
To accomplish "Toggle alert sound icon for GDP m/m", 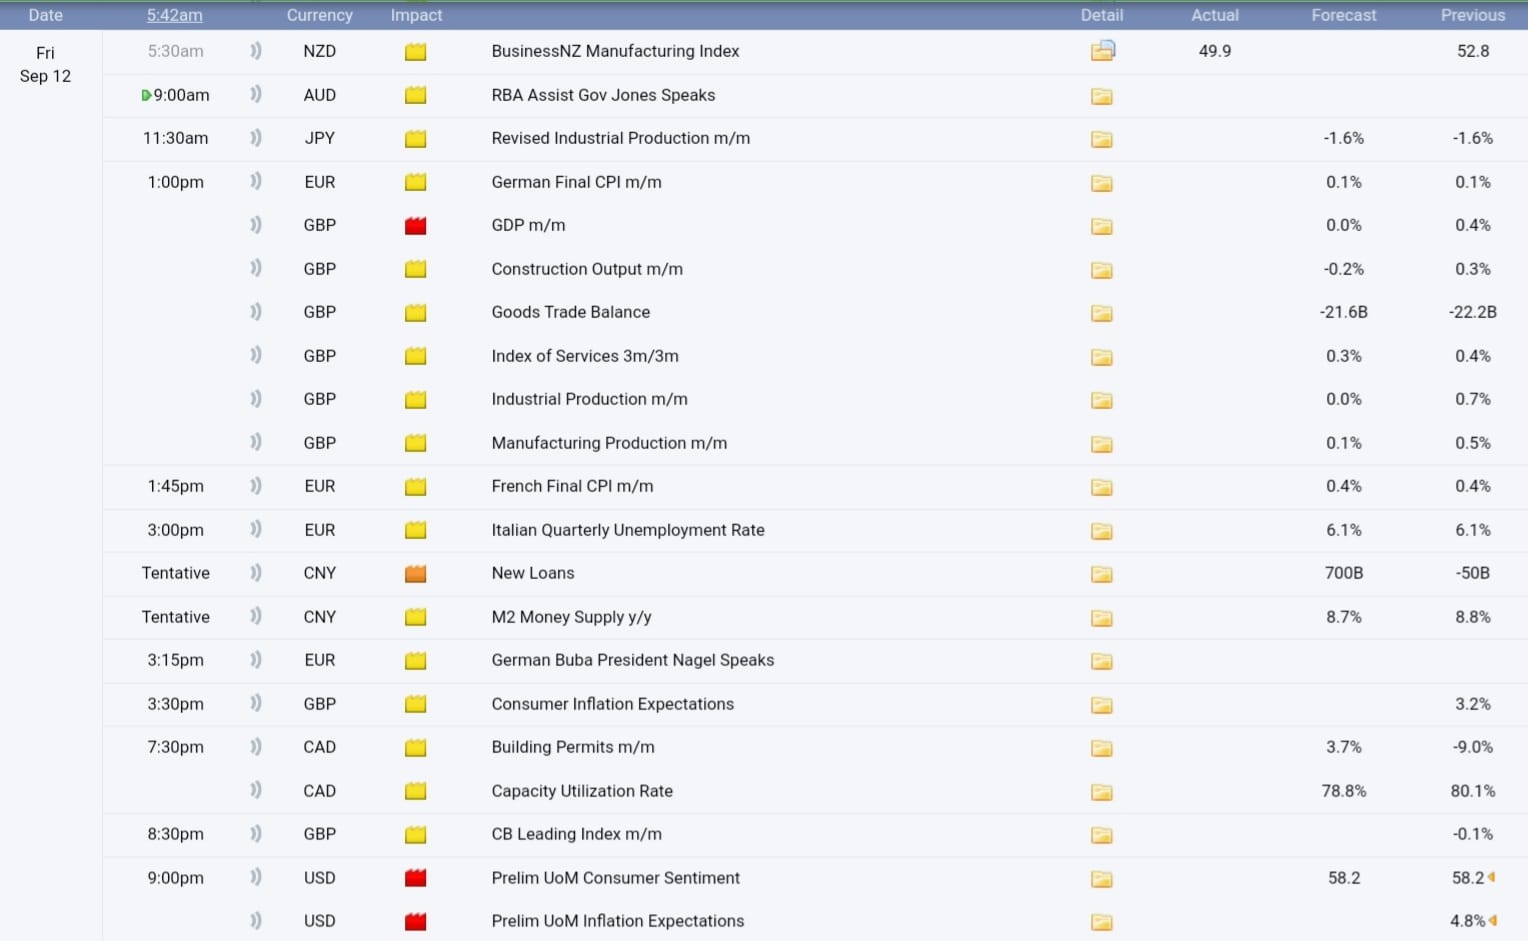I will point(256,225).
